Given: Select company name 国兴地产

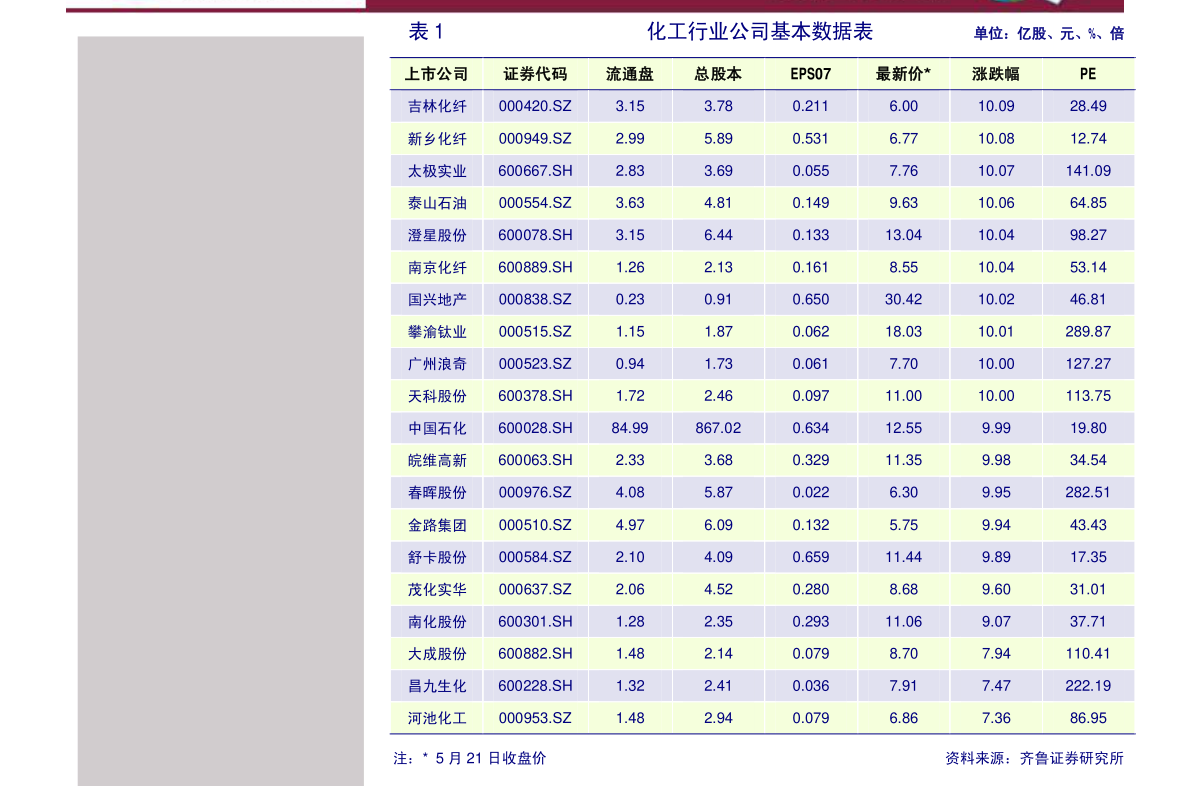Looking at the screenshot, I should 436,300.
